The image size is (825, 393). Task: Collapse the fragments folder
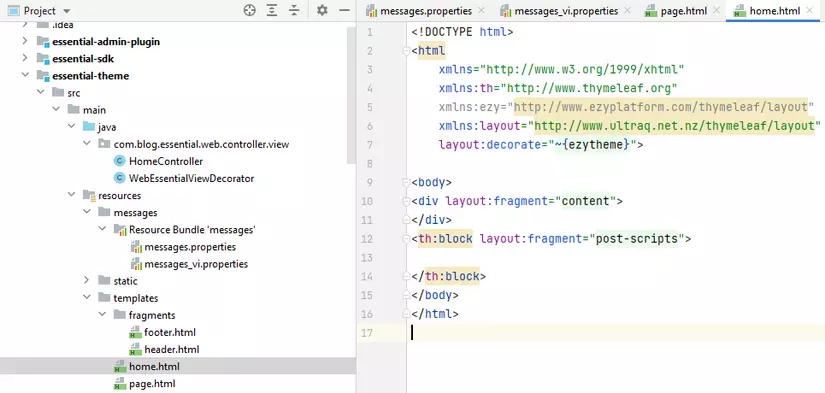[x=102, y=315]
